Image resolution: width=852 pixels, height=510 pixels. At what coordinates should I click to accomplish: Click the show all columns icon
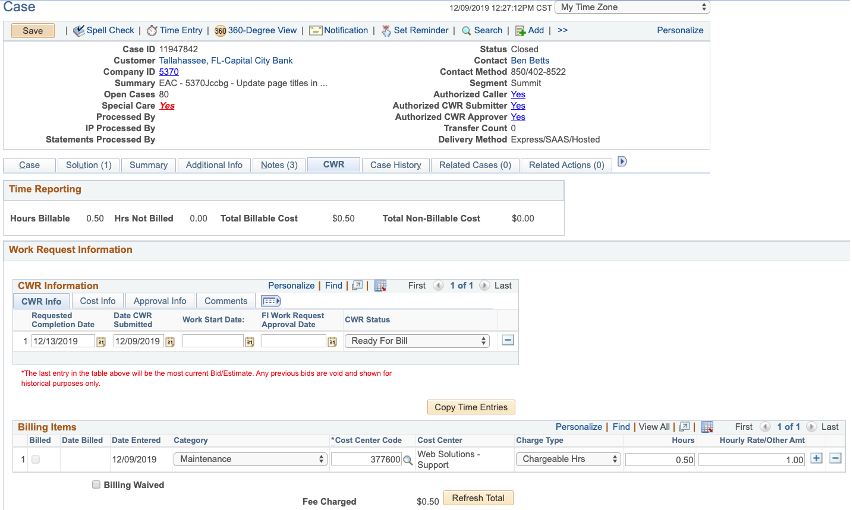click(270, 301)
